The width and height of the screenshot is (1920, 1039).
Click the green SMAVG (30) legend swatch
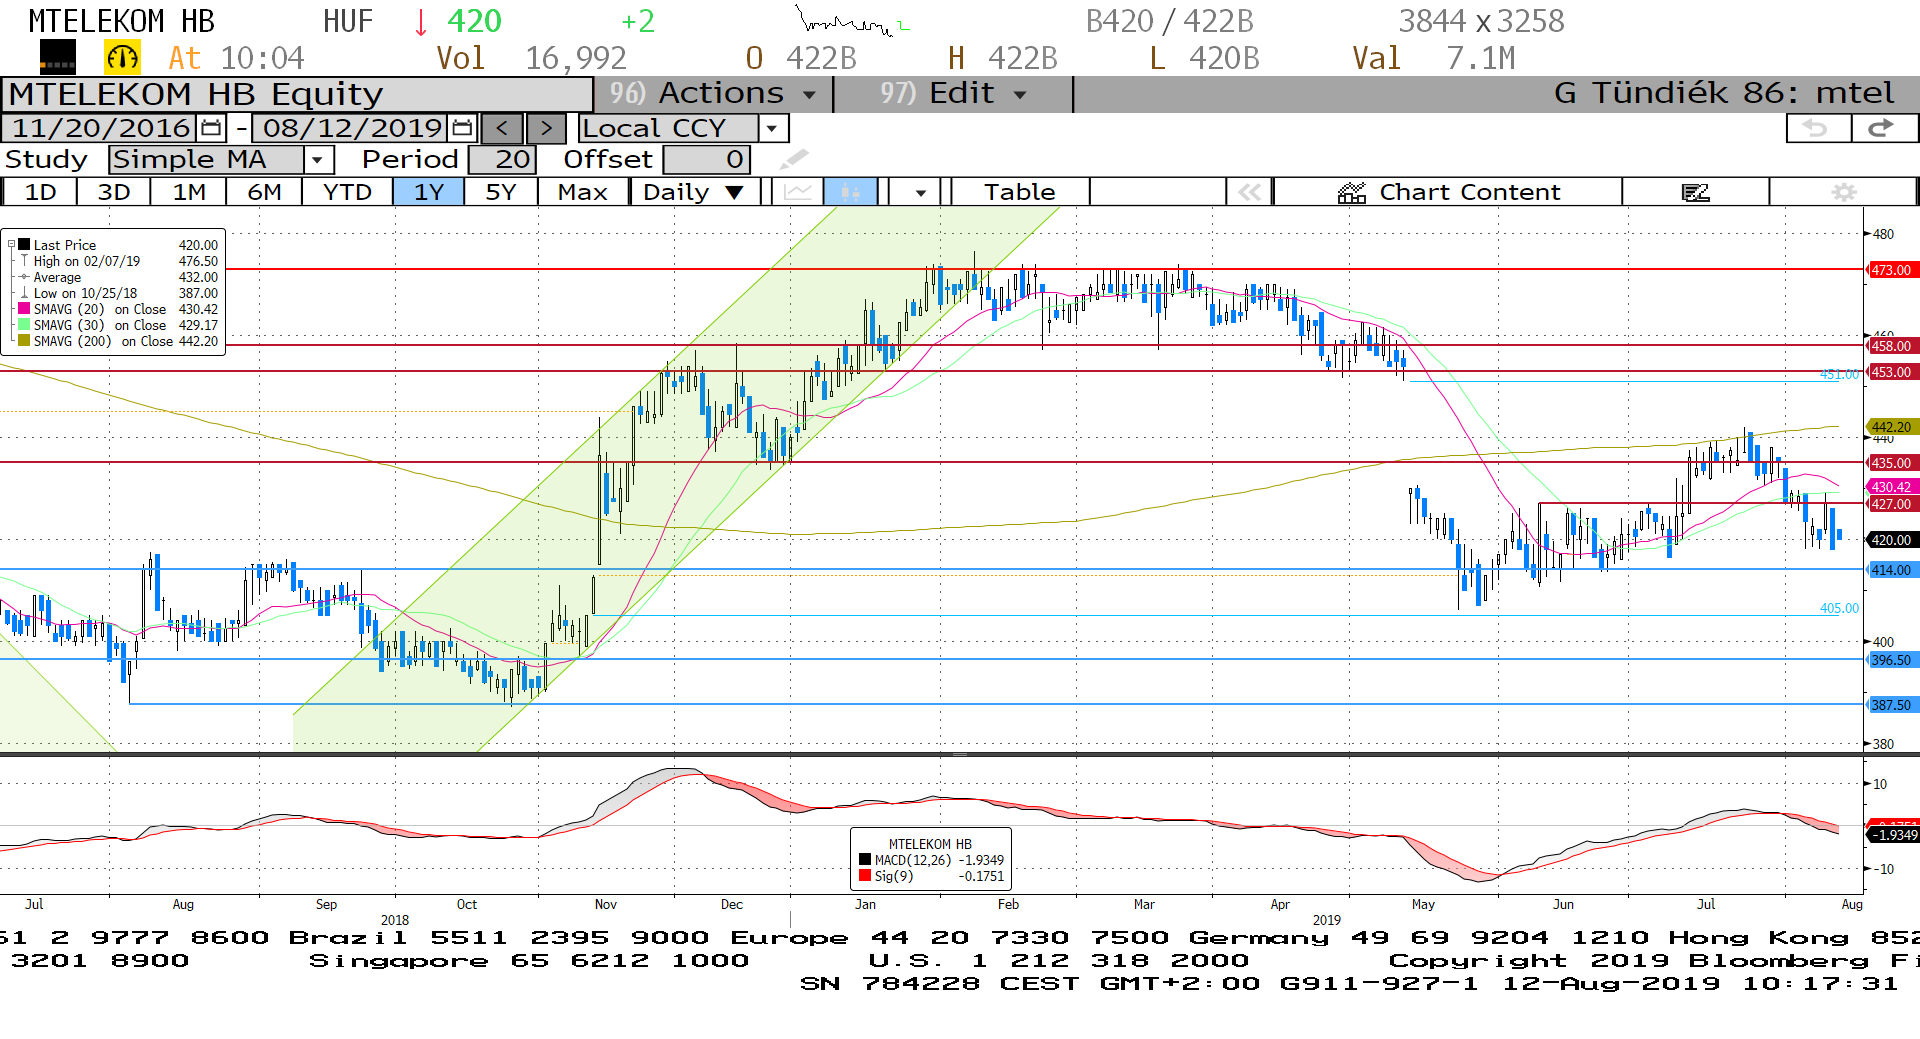coord(24,325)
